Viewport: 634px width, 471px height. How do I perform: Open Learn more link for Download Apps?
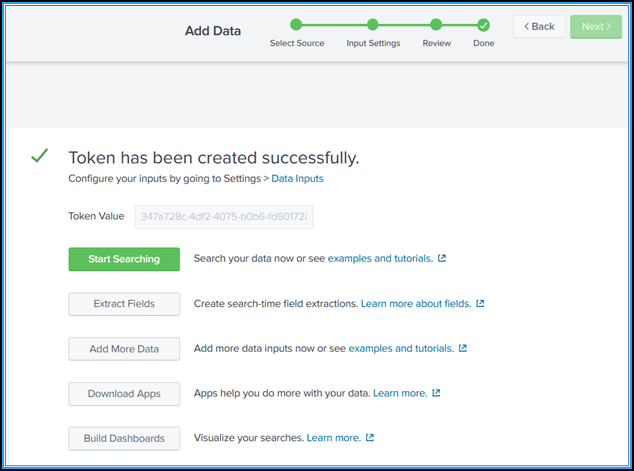(x=400, y=393)
